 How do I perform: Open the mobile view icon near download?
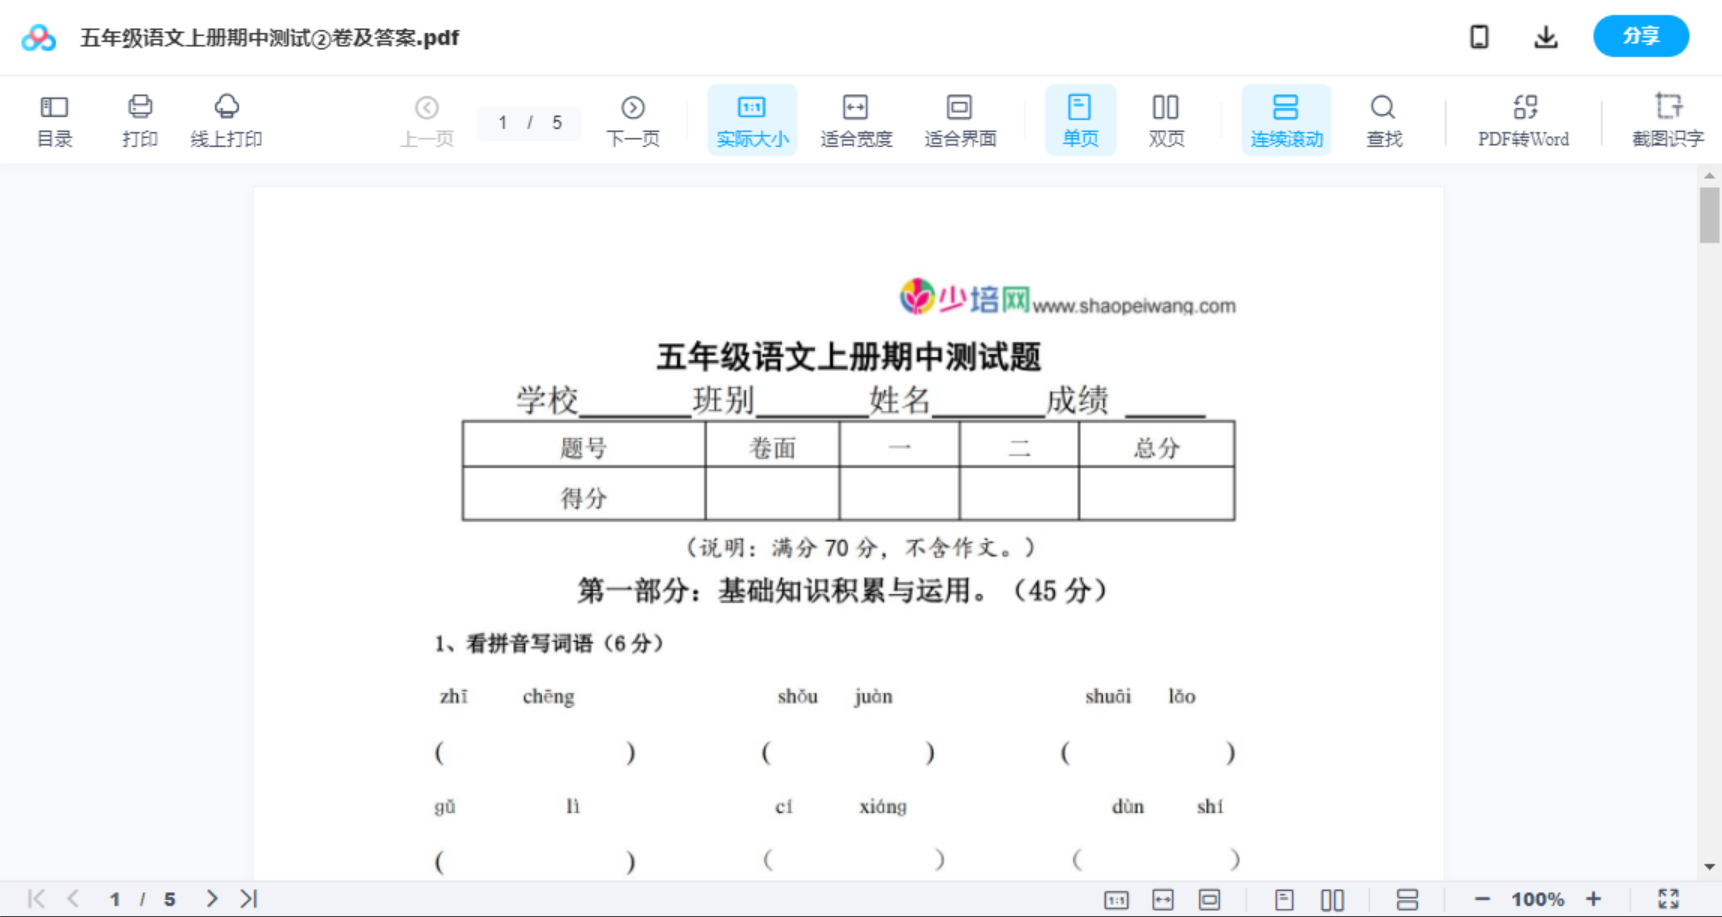[x=1479, y=36]
